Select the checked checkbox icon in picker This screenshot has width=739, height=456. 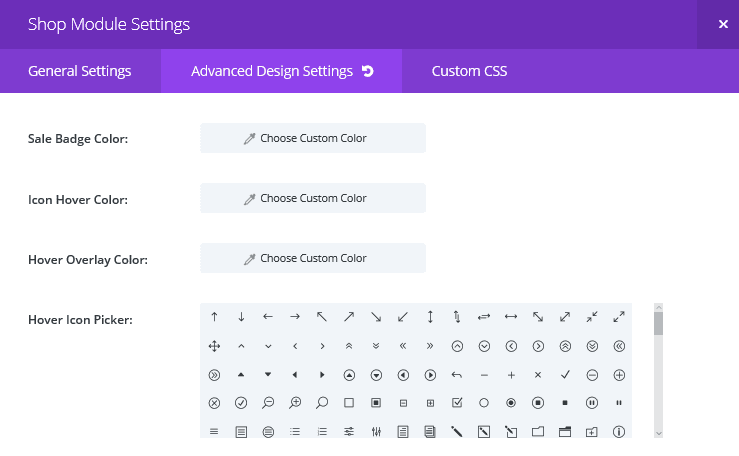457,403
